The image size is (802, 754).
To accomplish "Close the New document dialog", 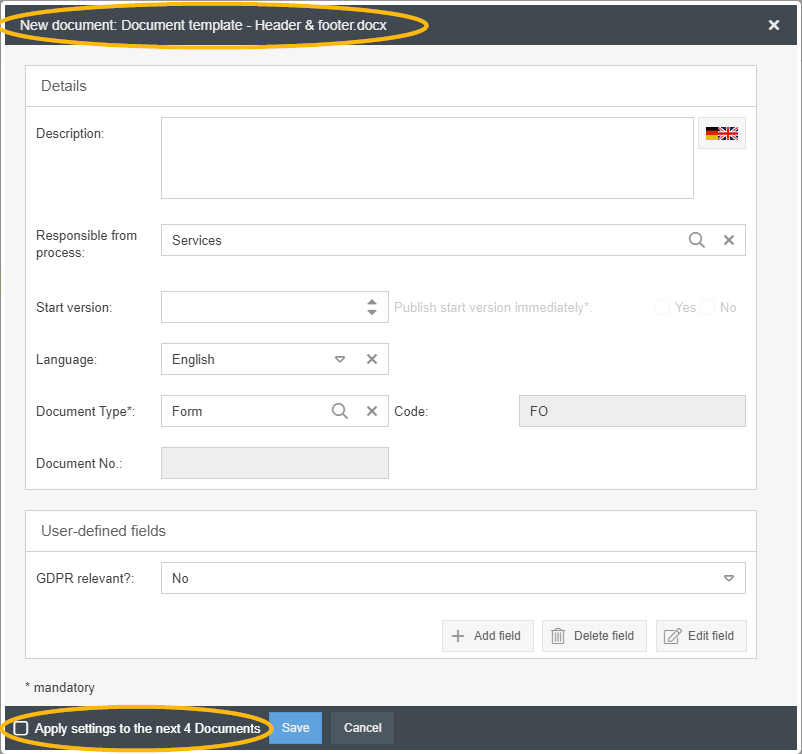I will [773, 25].
